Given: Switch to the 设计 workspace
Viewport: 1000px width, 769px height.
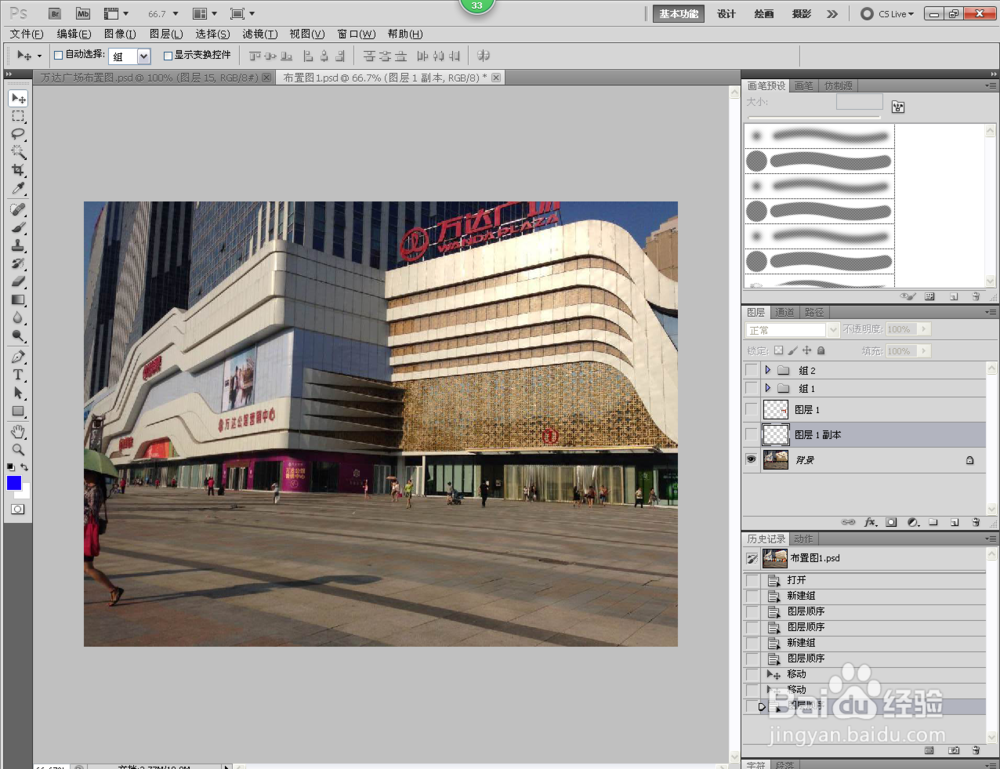Looking at the screenshot, I should click(x=726, y=13).
